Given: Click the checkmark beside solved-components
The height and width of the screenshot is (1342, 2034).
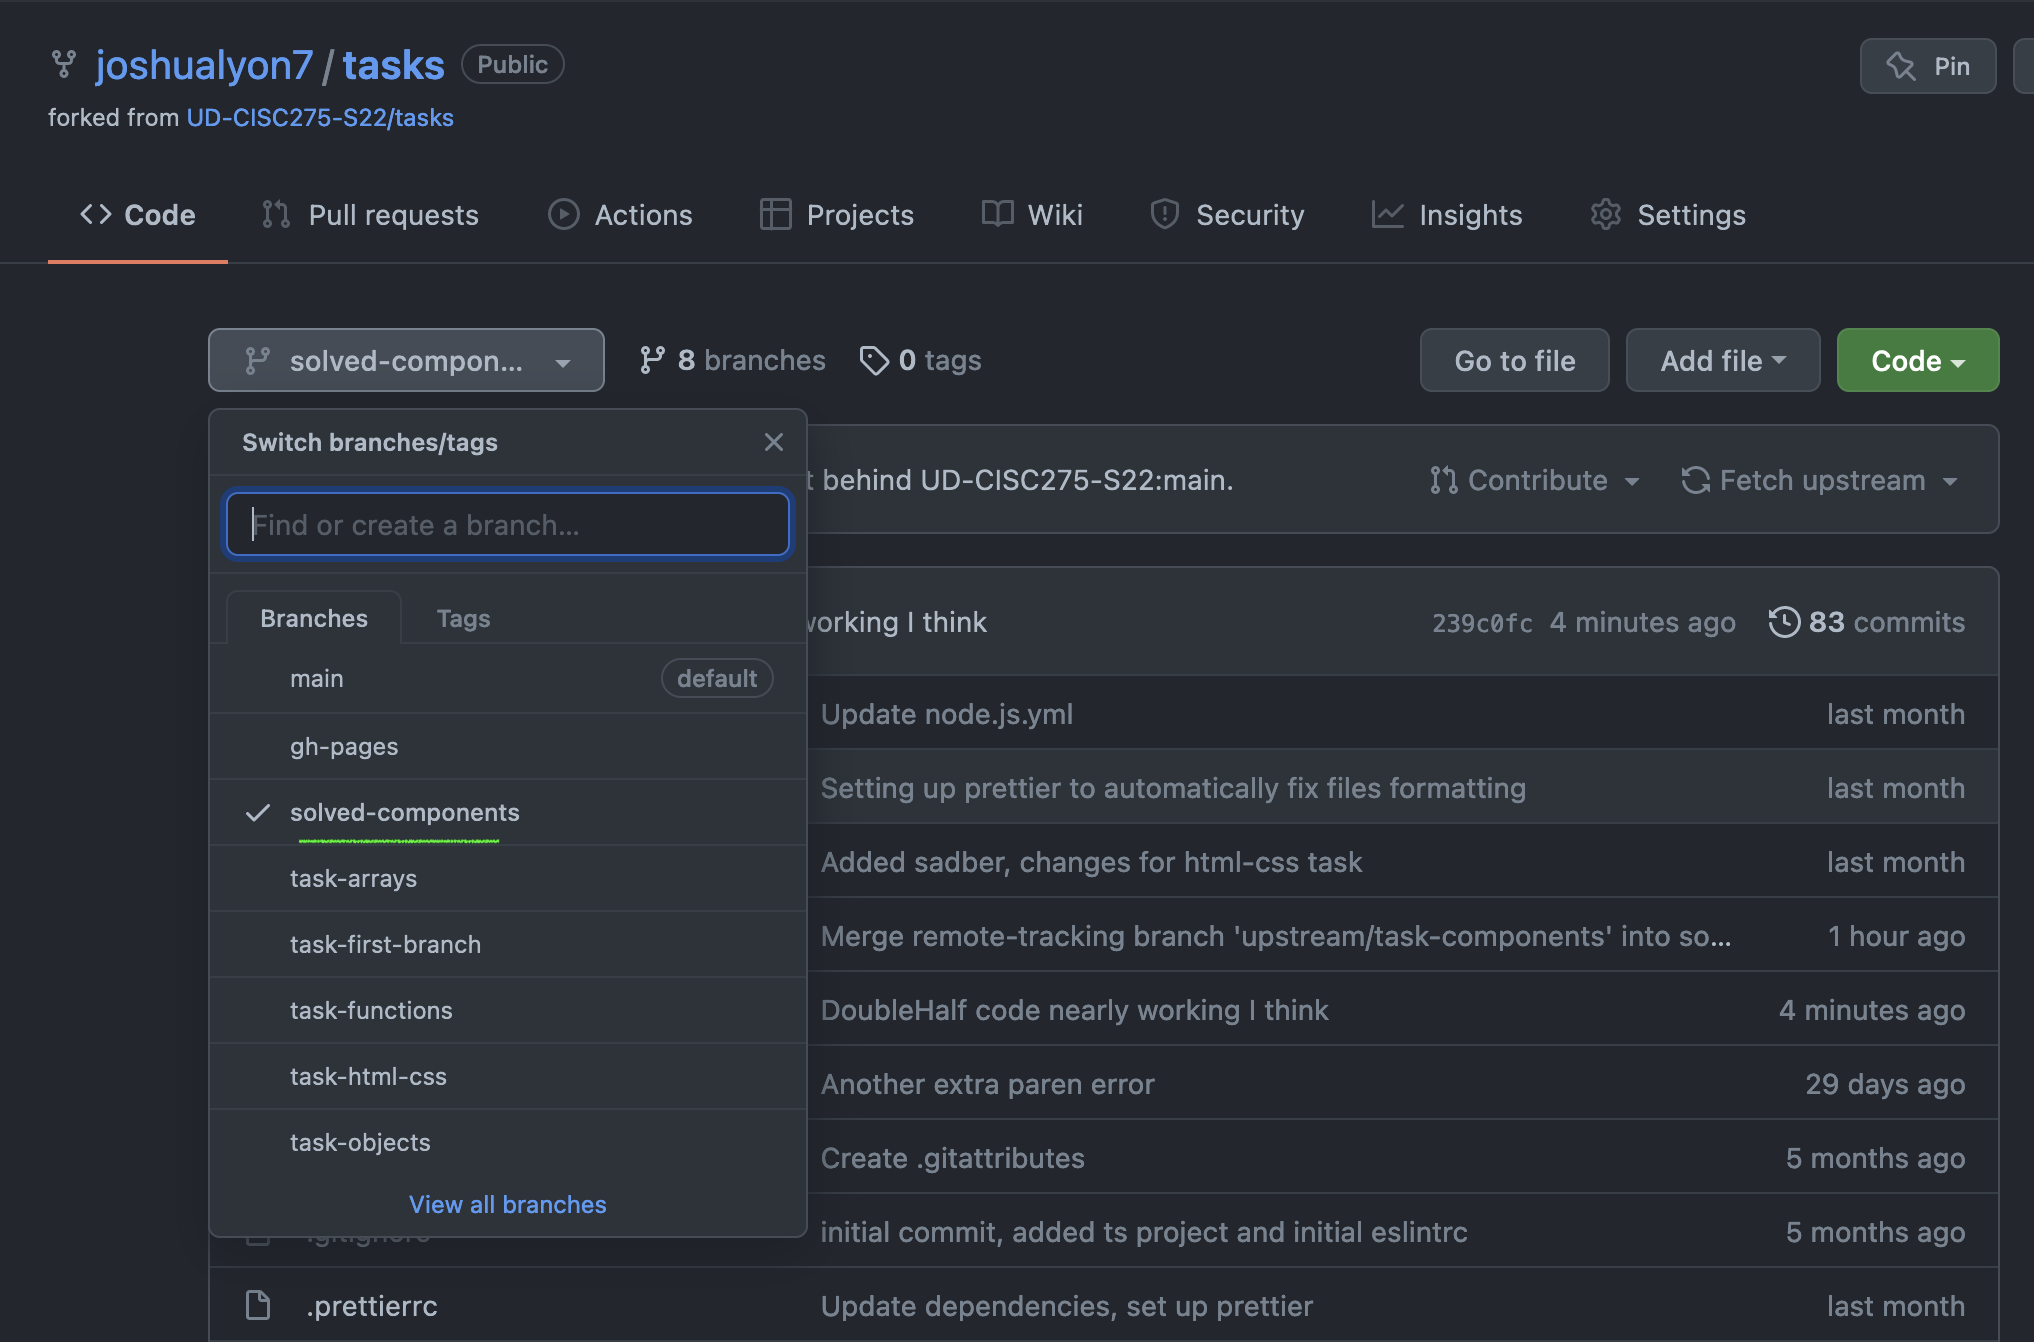Looking at the screenshot, I should pyautogui.click(x=258, y=812).
